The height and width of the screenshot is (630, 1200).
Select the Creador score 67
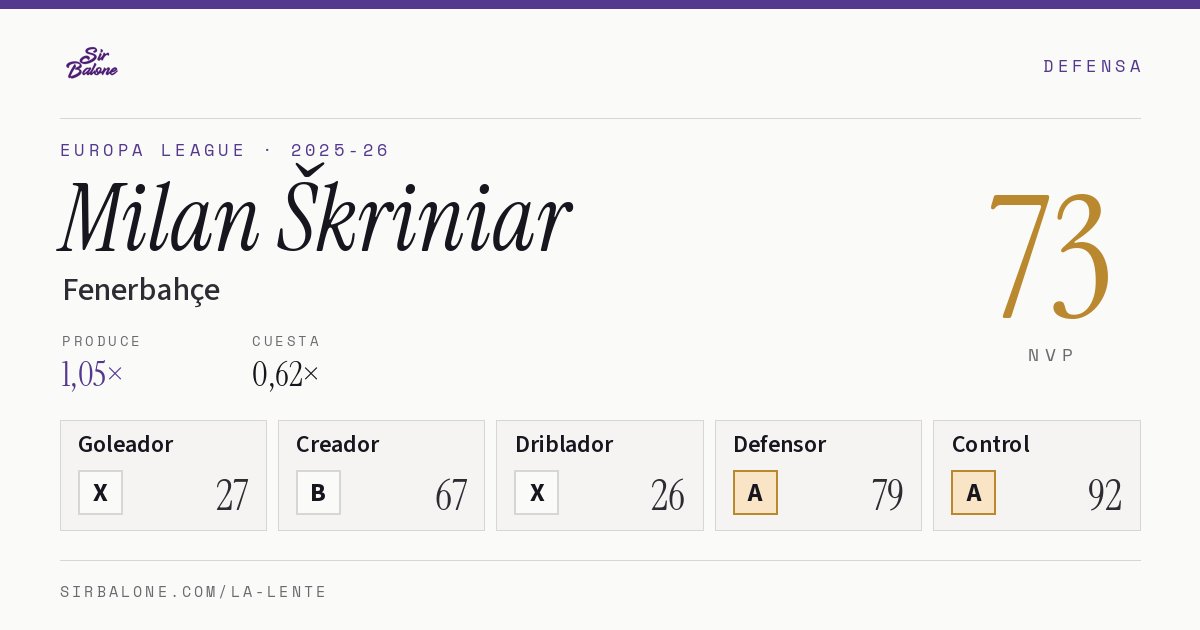pyautogui.click(x=451, y=494)
